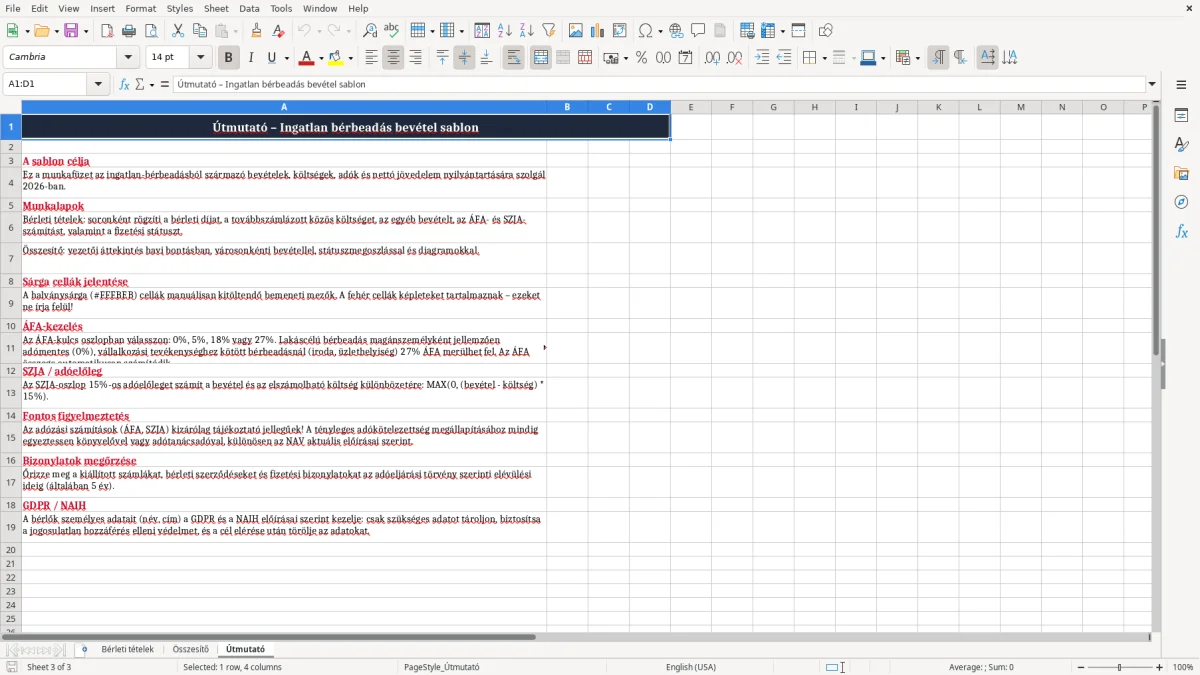
Task: Expand the formula bar
Action: [1152, 84]
